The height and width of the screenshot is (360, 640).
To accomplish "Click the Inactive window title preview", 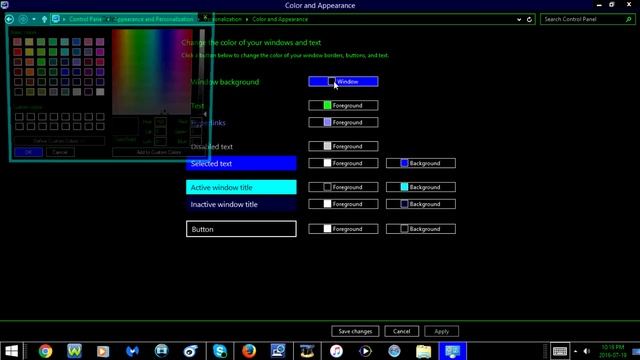I will pyautogui.click(x=241, y=204).
